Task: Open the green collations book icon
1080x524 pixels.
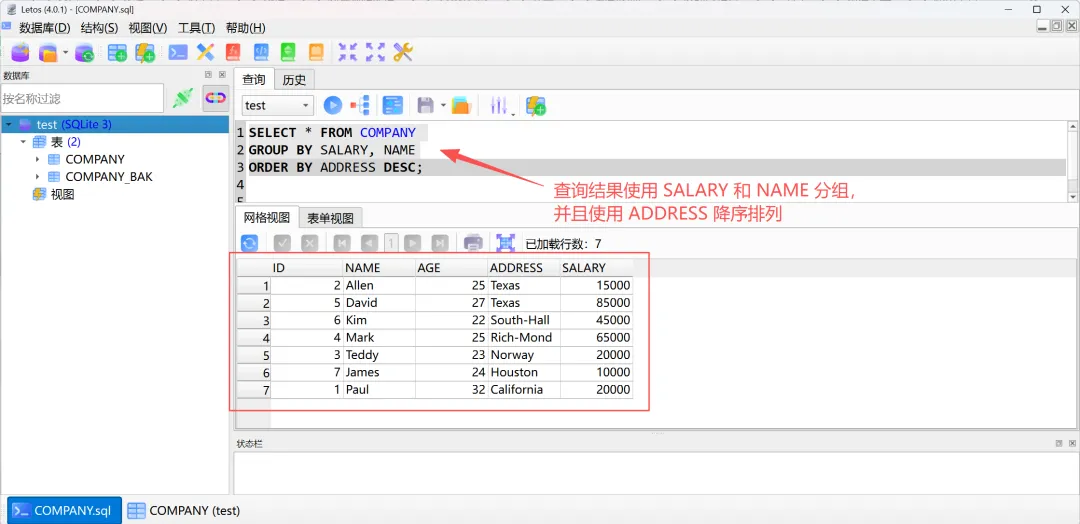Action: tap(288, 52)
